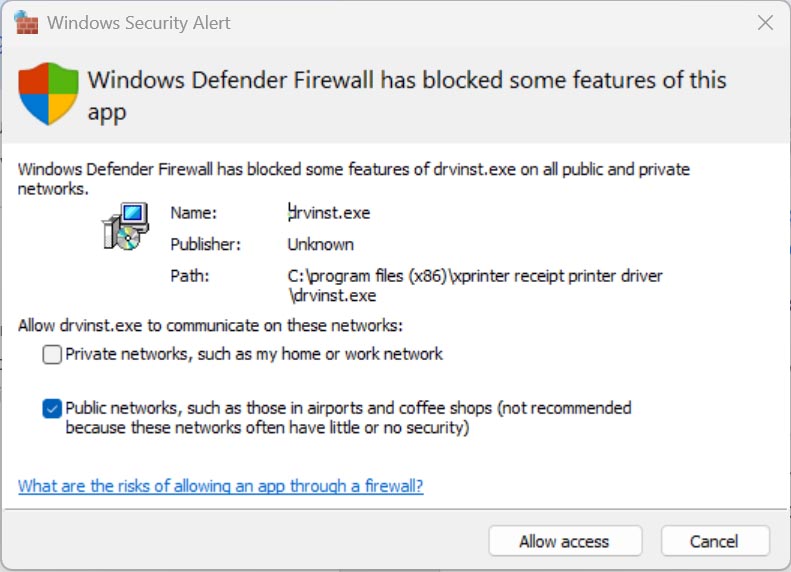Click the Publisher value Unknown
The image size is (791, 572).
point(320,244)
